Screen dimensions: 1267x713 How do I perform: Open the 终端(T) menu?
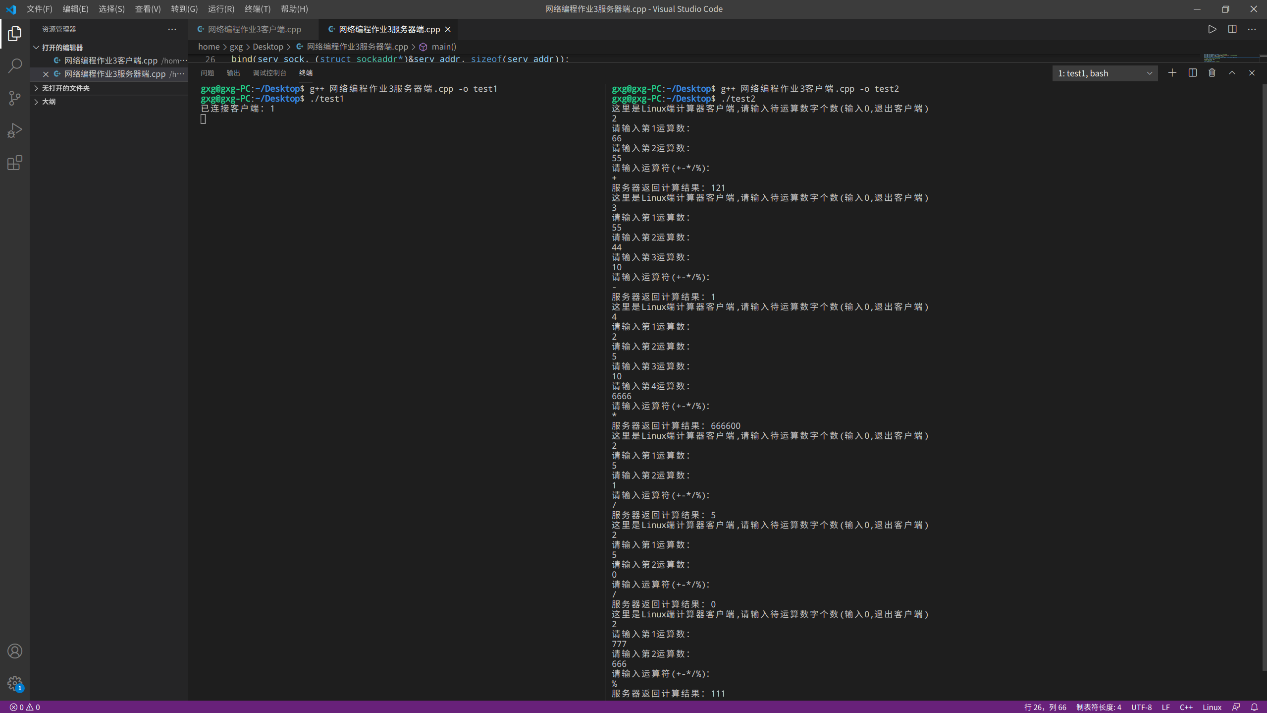257,9
